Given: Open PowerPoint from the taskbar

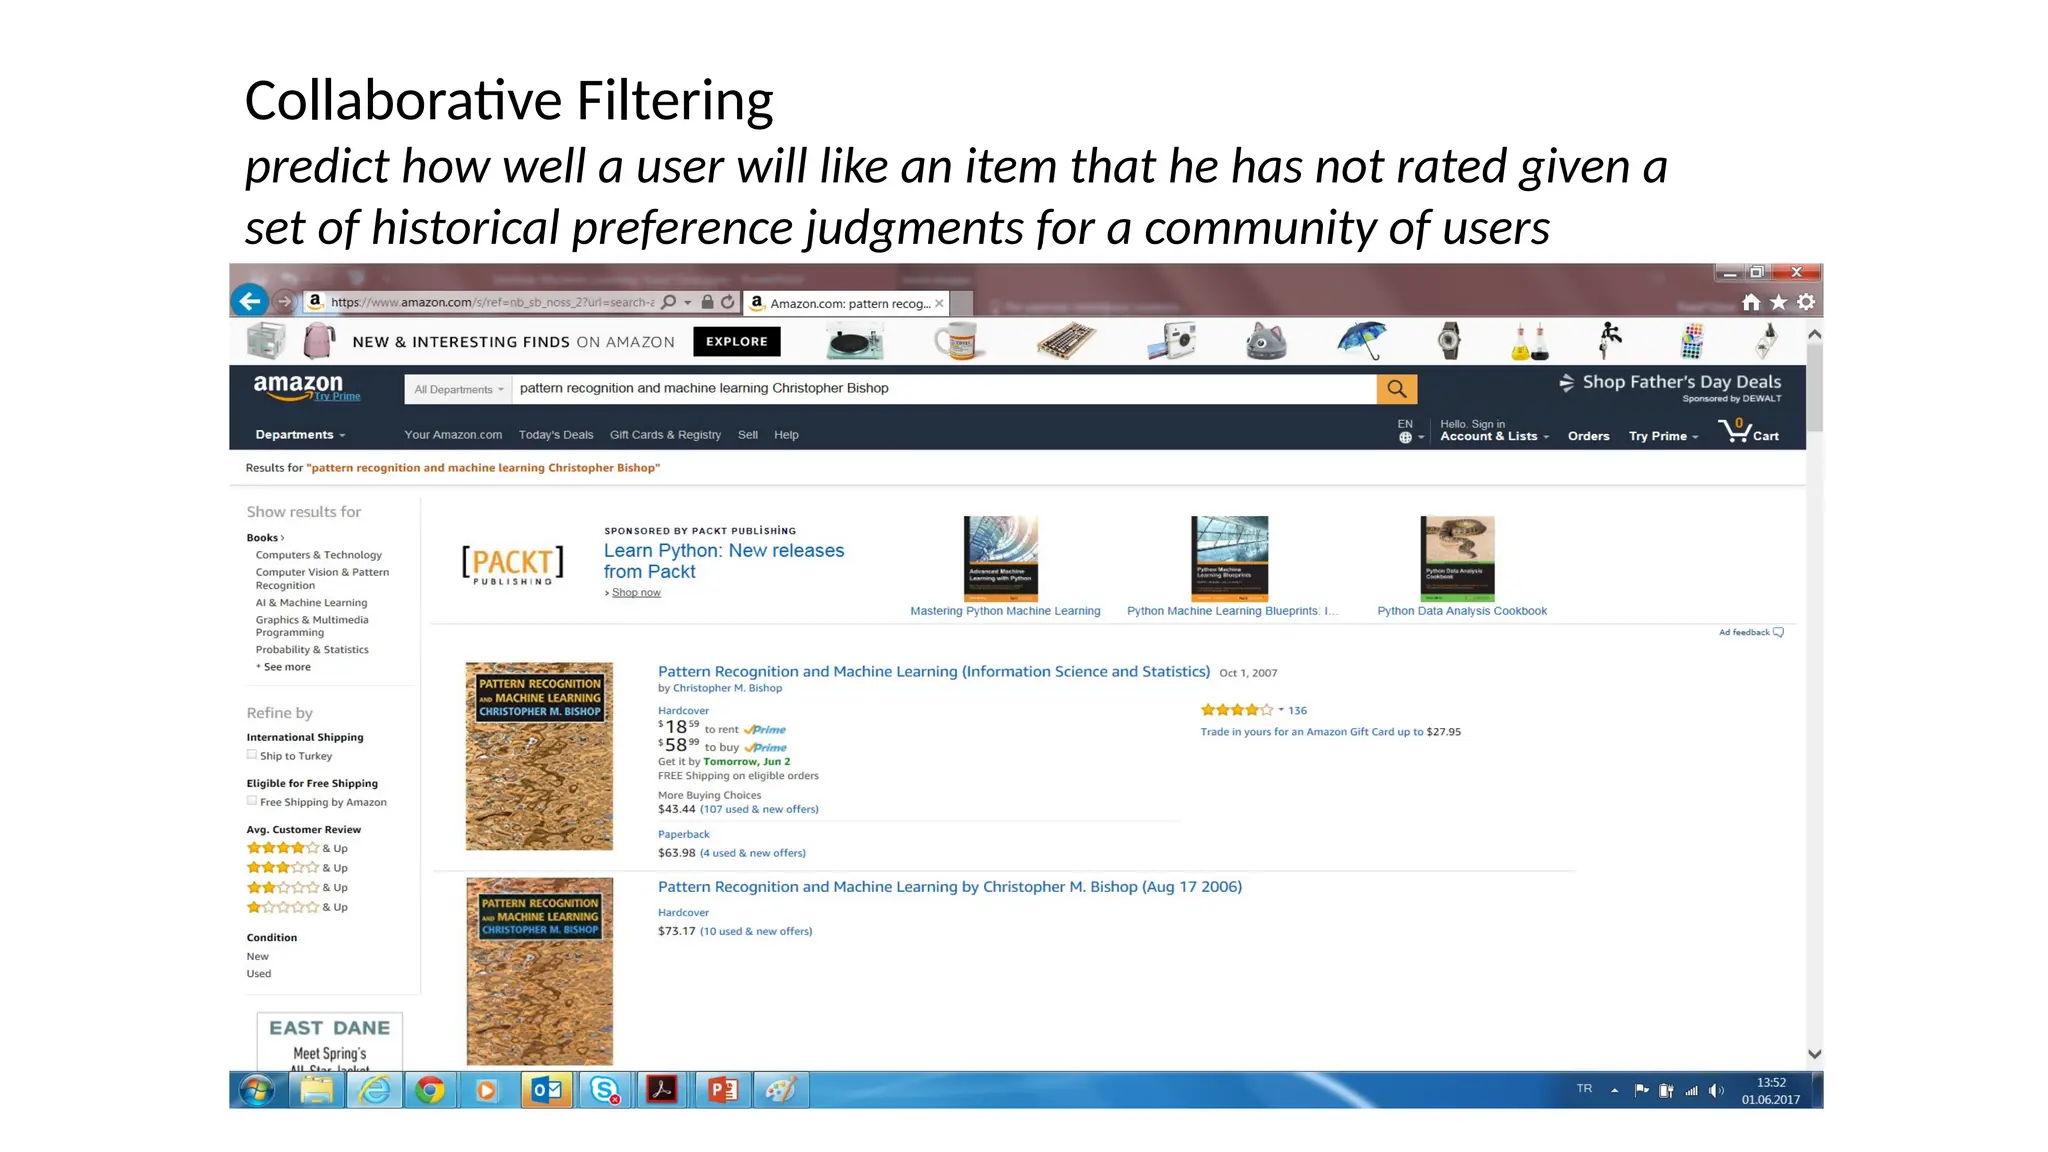Looking at the screenshot, I should pos(723,1090).
